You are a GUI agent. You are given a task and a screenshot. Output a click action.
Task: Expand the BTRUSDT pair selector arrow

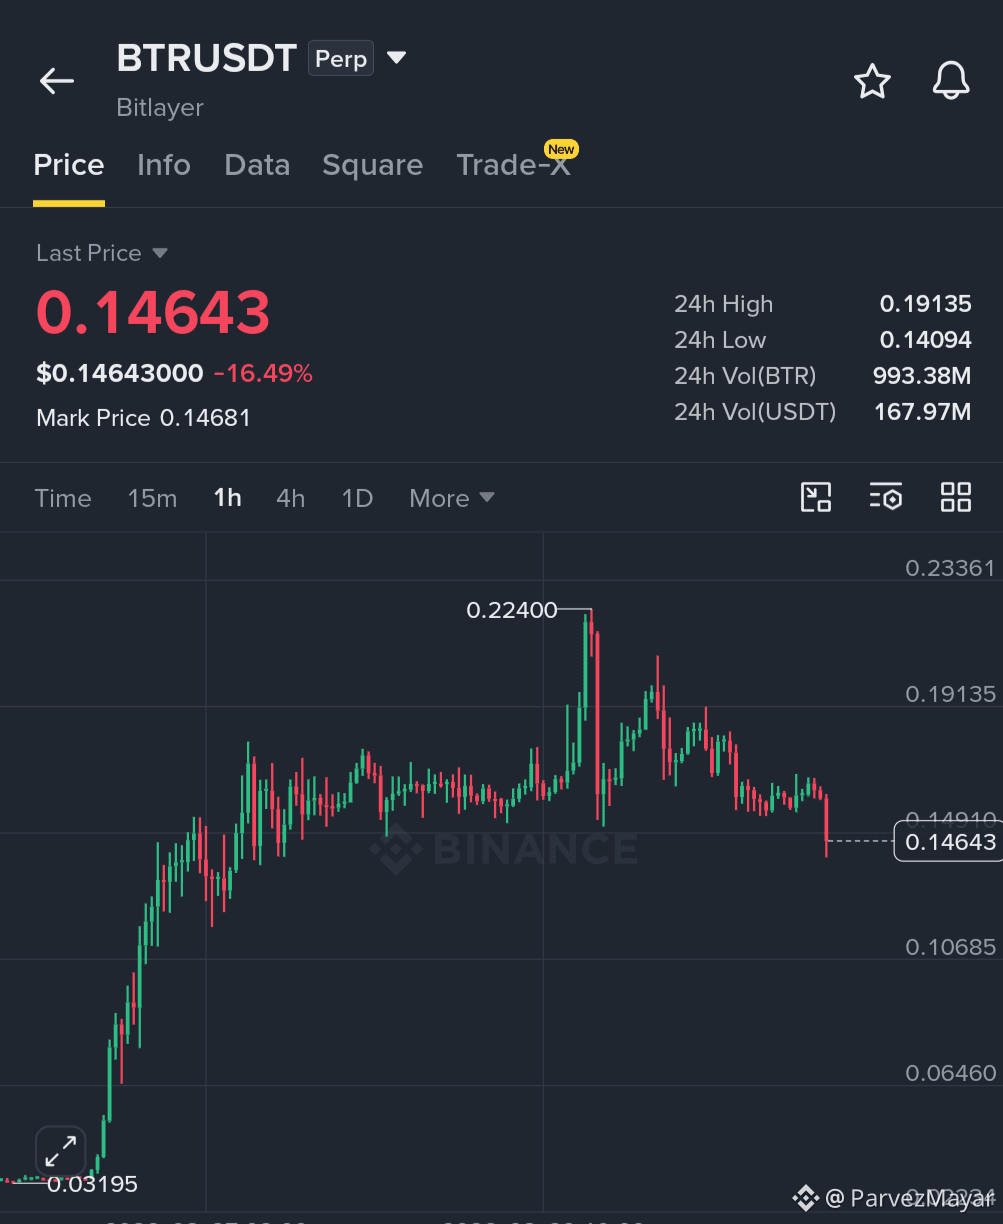[x=396, y=58]
